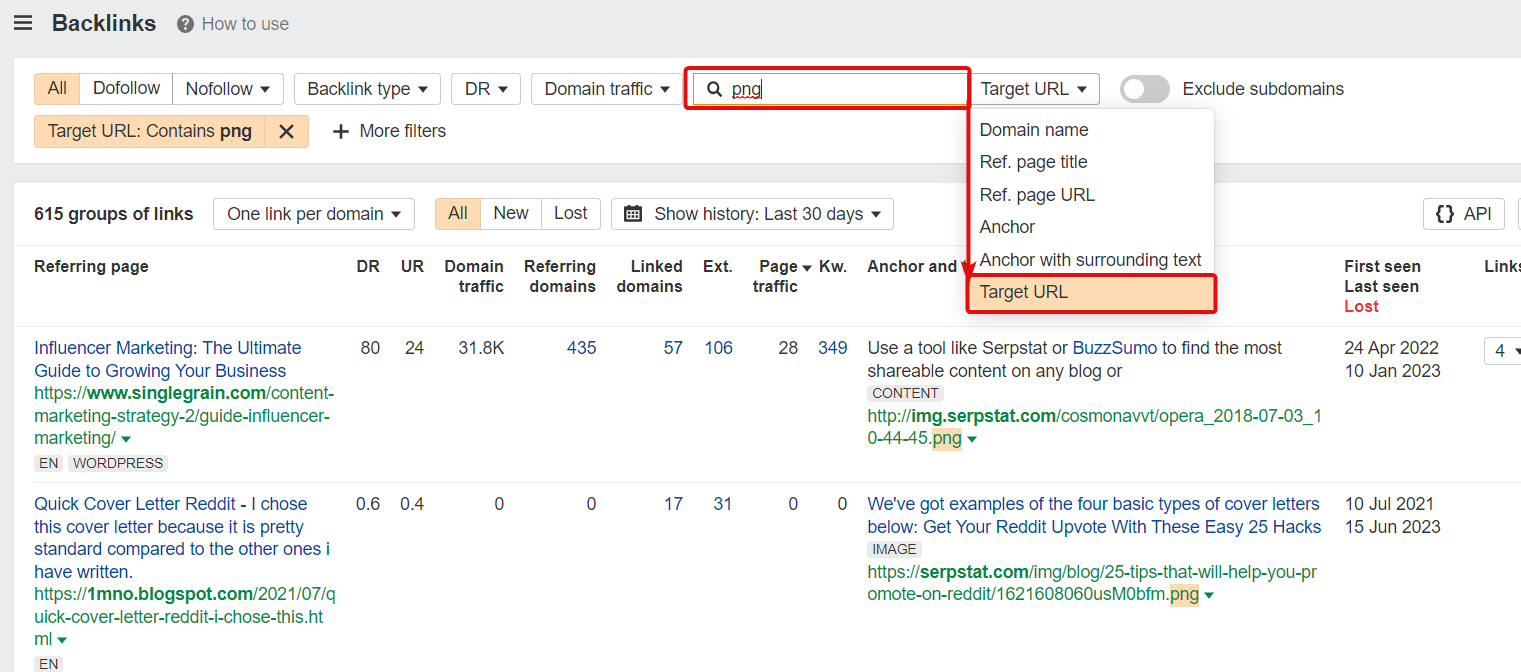The image size is (1521, 672).
Task: Click referring domains value 435
Action: click(581, 348)
